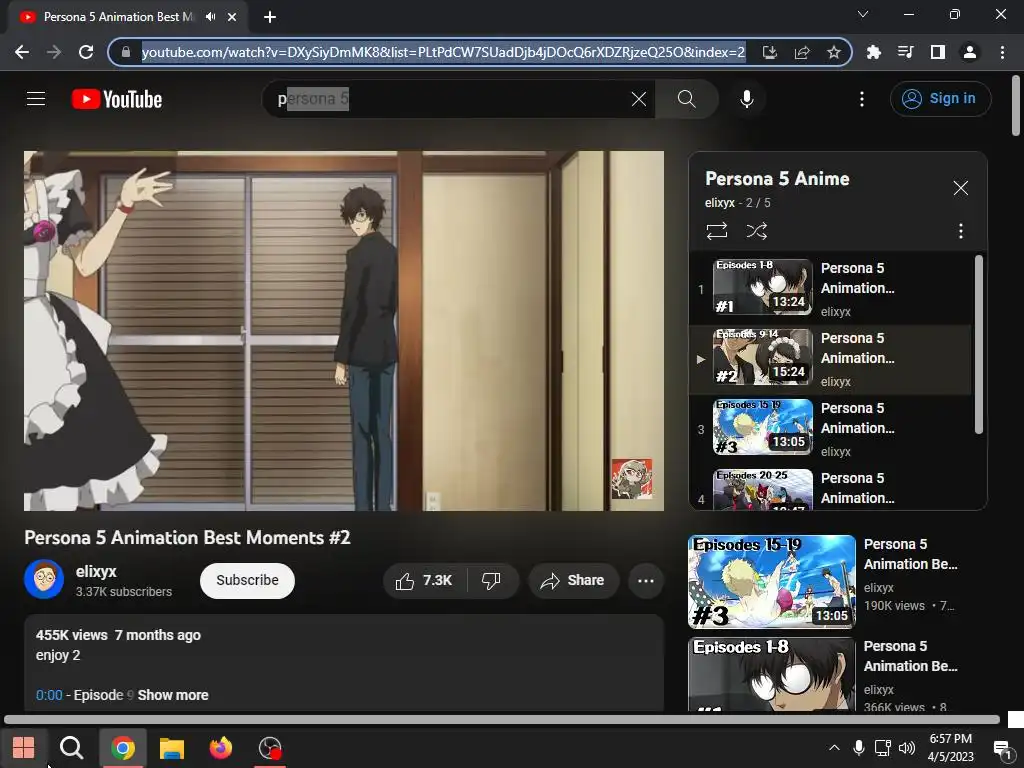1024x768 pixels.
Task: Open recommended video Episodes 15-19 thumbnail
Action: [771, 581]
